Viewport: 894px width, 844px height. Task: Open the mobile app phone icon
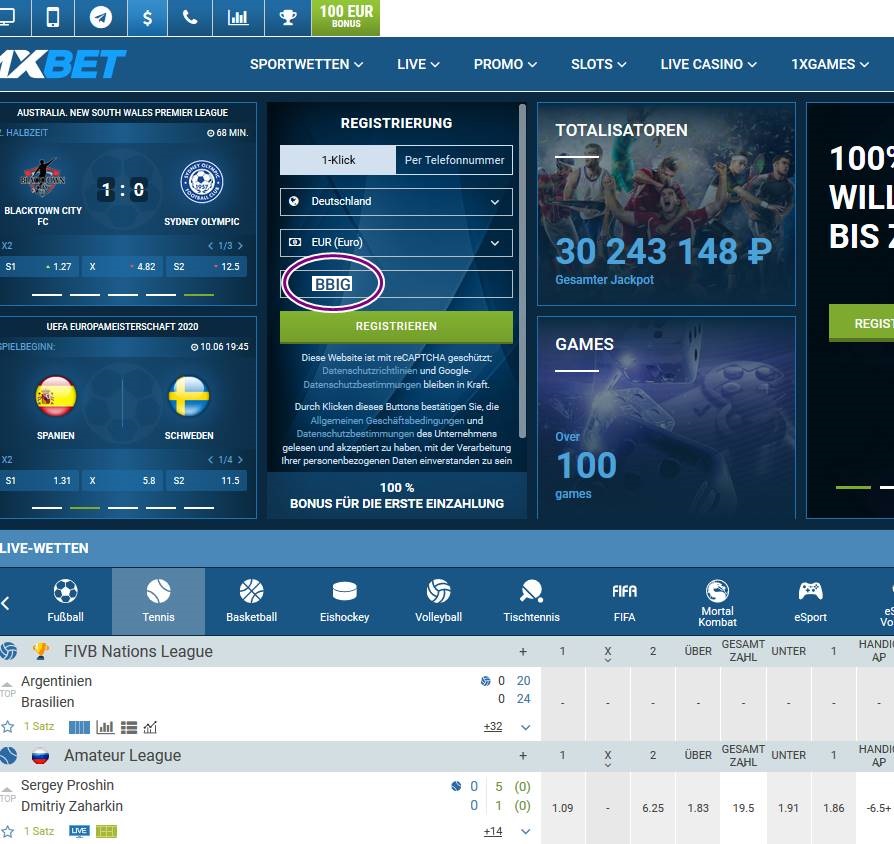52,18
